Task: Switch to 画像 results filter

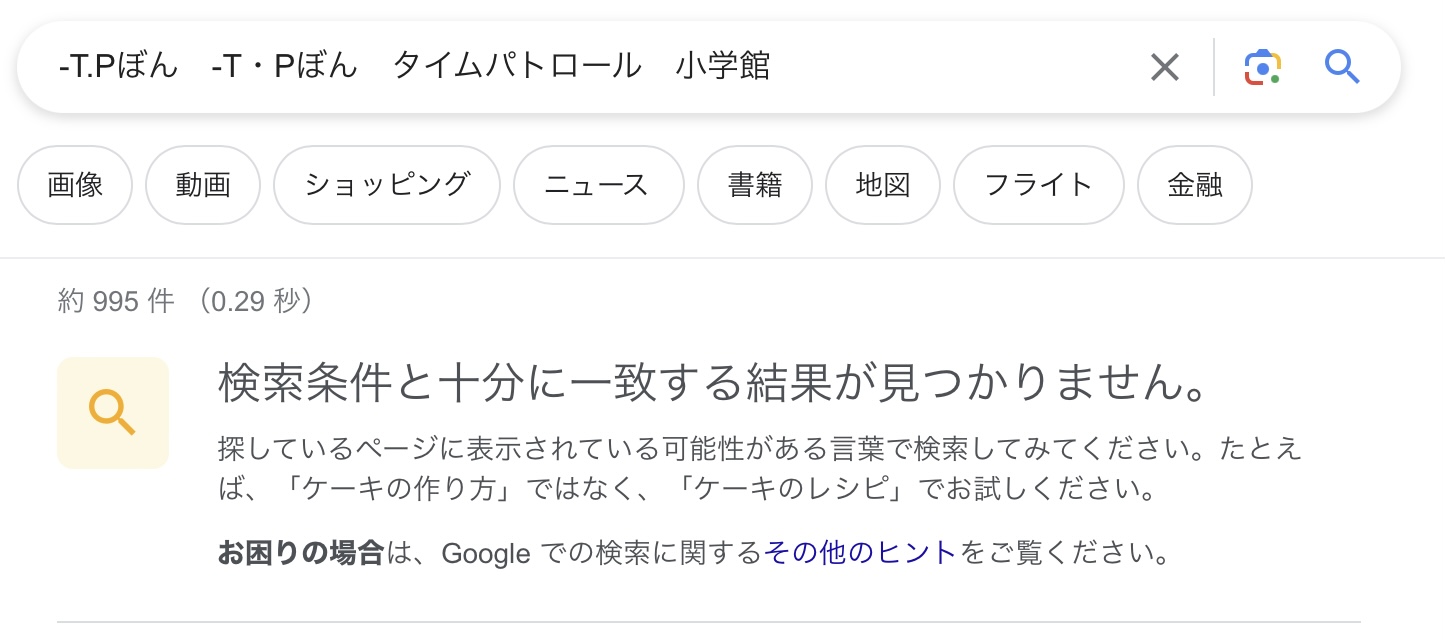Action: (x=75, y=185)
